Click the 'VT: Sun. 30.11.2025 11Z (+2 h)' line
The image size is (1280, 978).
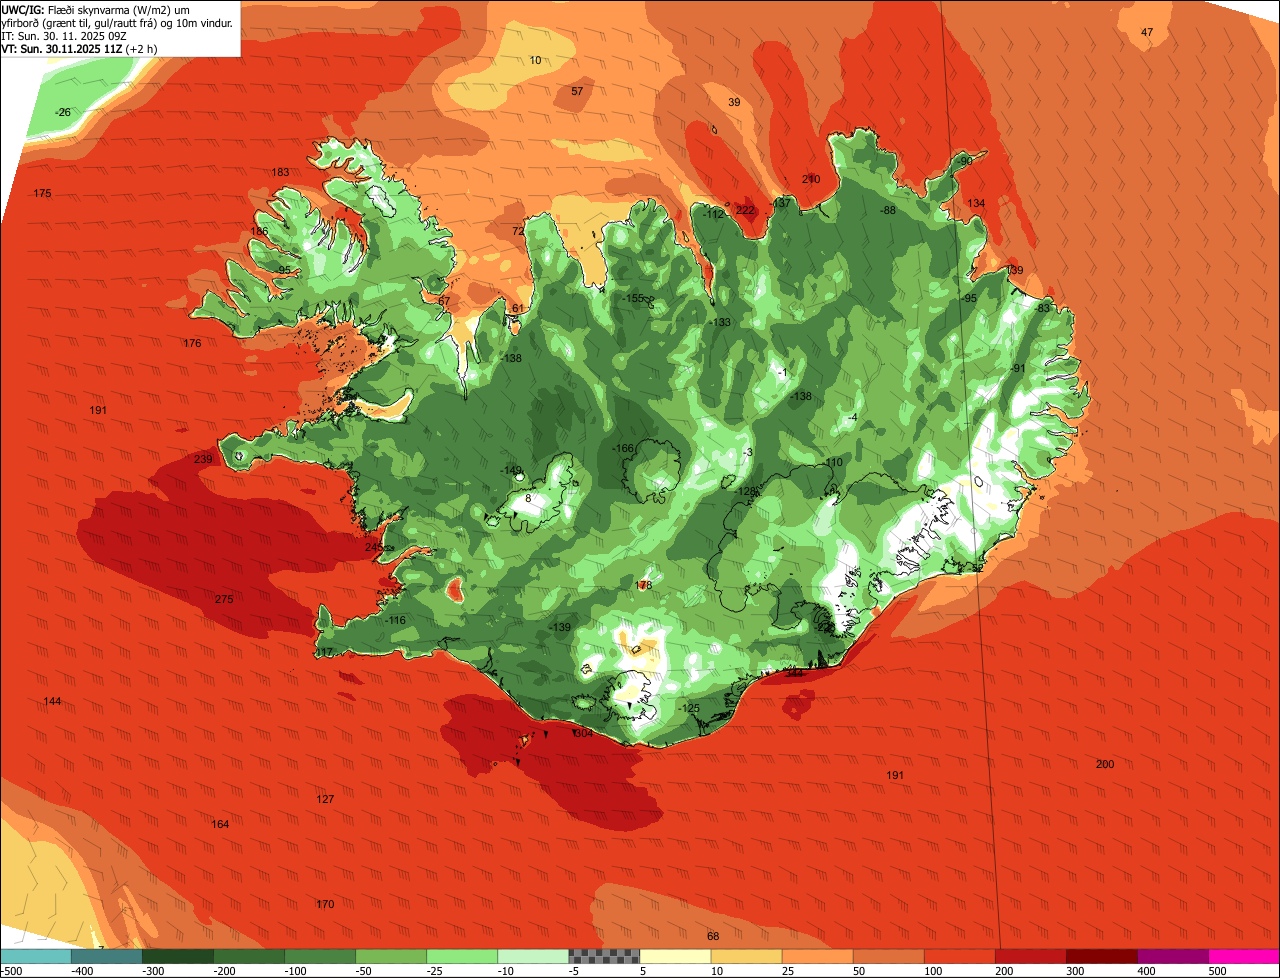coord(81,48)
